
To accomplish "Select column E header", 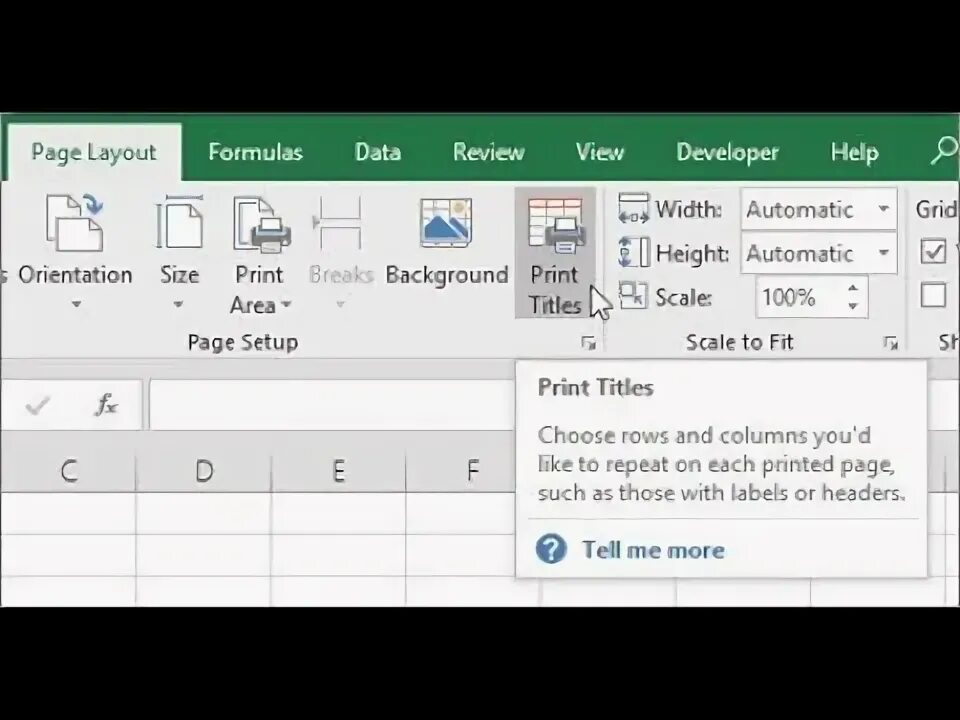I will click(x=338, y=471).
